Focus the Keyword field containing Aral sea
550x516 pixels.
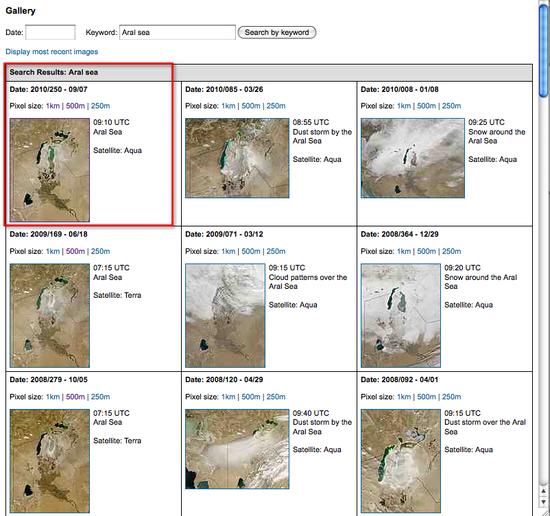(x=177, y=32)
